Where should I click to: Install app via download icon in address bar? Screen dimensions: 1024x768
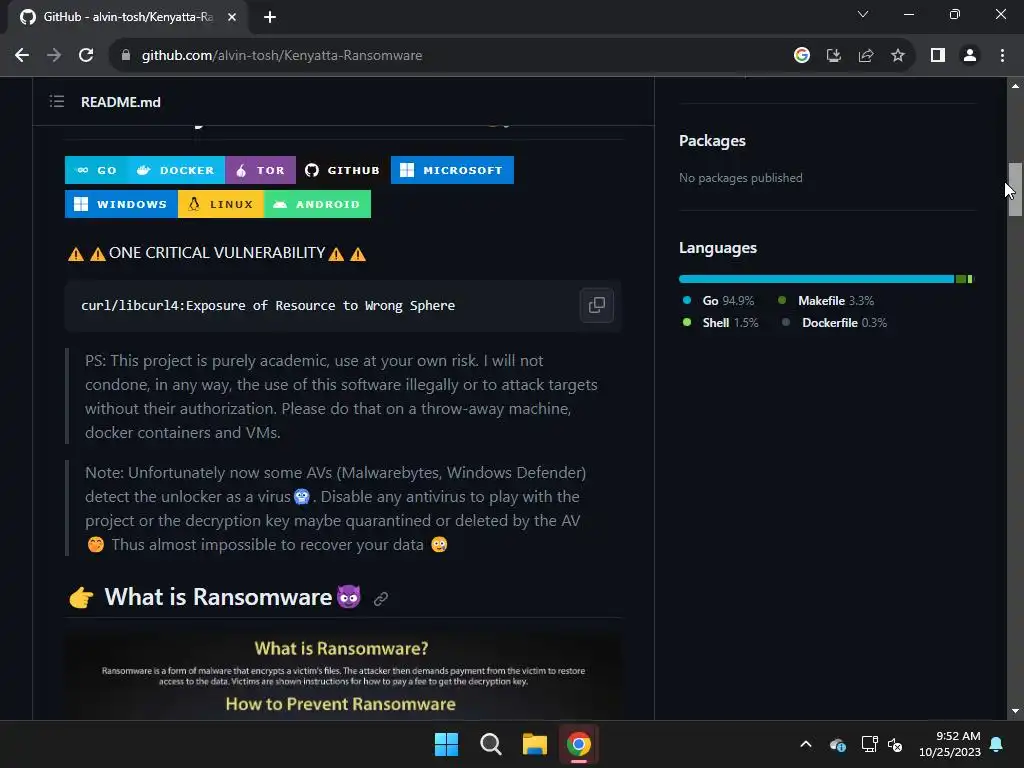coord(833,55)
